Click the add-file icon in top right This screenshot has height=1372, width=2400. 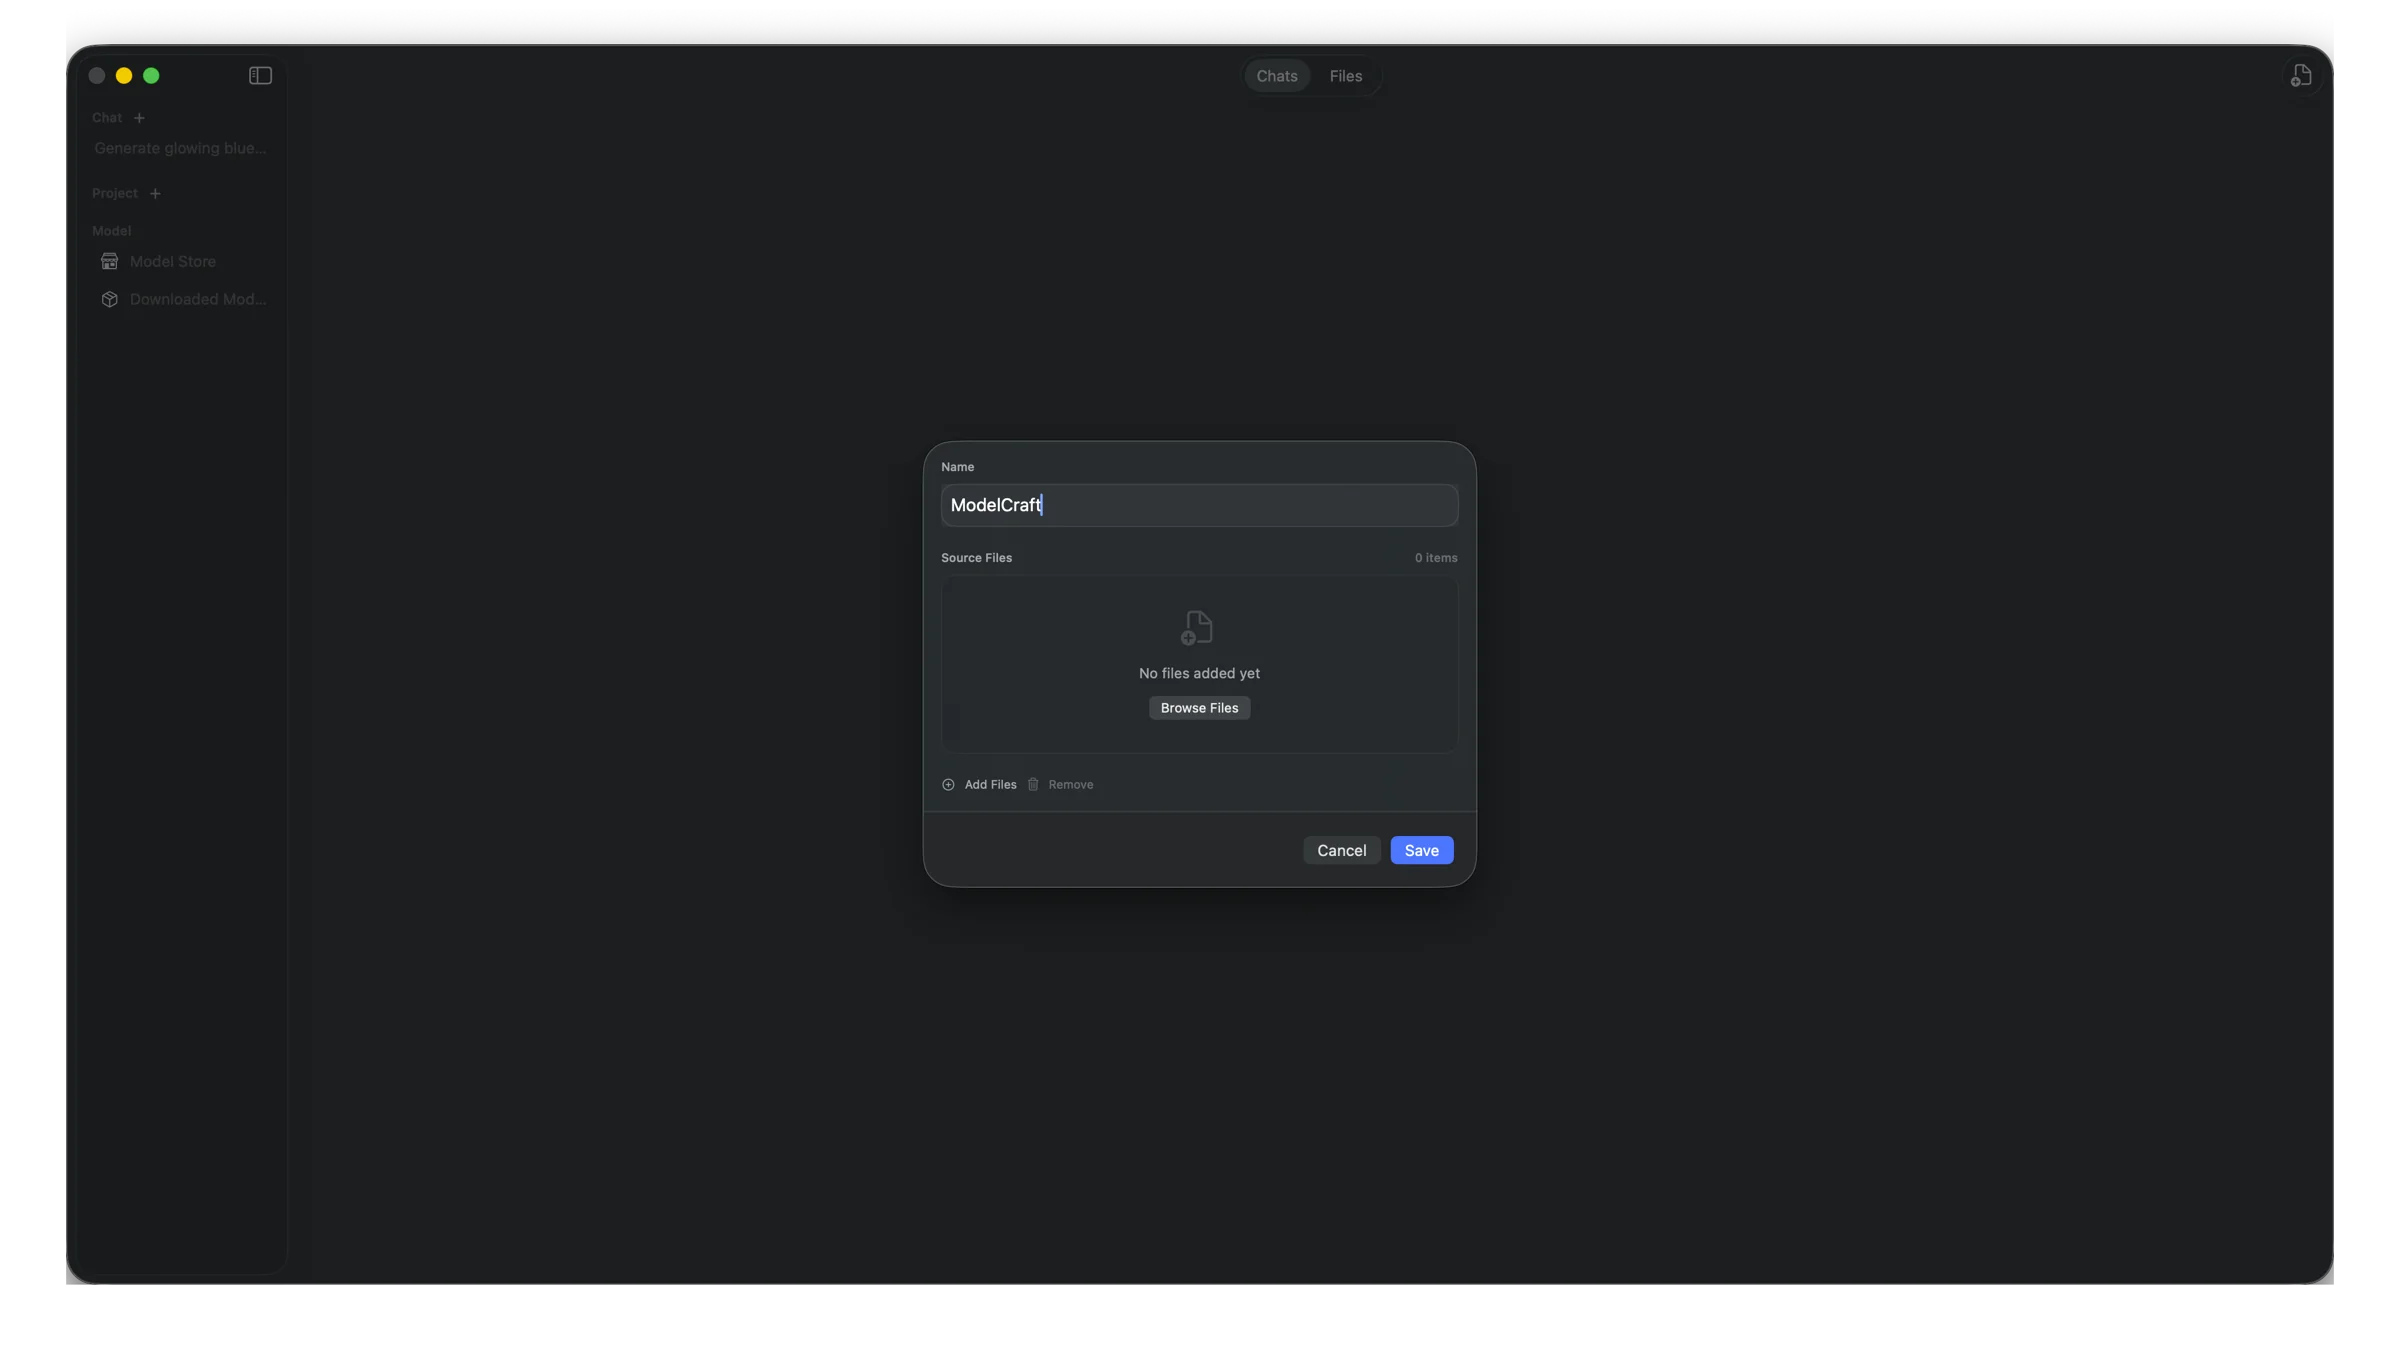pyautogui.click(x=2301, y=76)
